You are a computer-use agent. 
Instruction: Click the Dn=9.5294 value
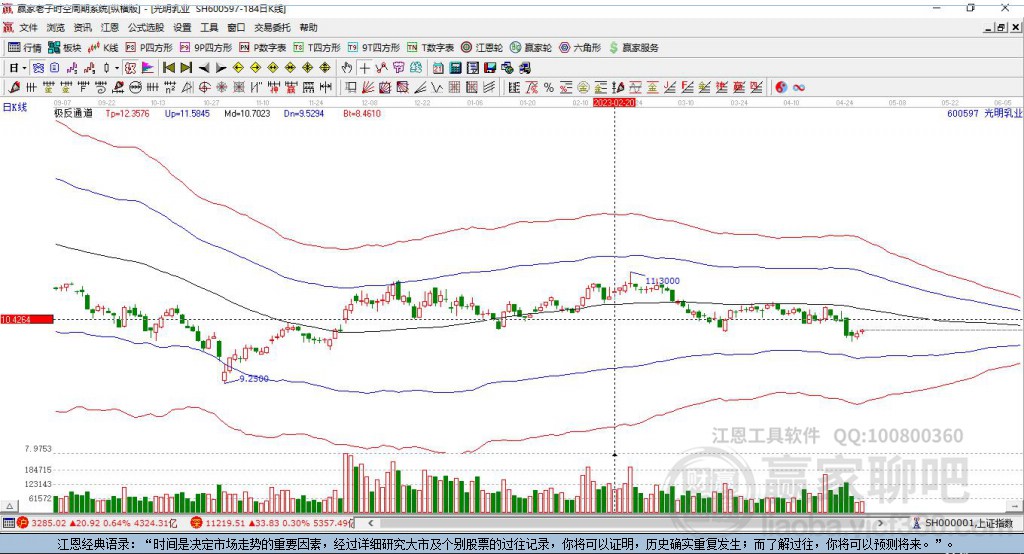(304, 114)
